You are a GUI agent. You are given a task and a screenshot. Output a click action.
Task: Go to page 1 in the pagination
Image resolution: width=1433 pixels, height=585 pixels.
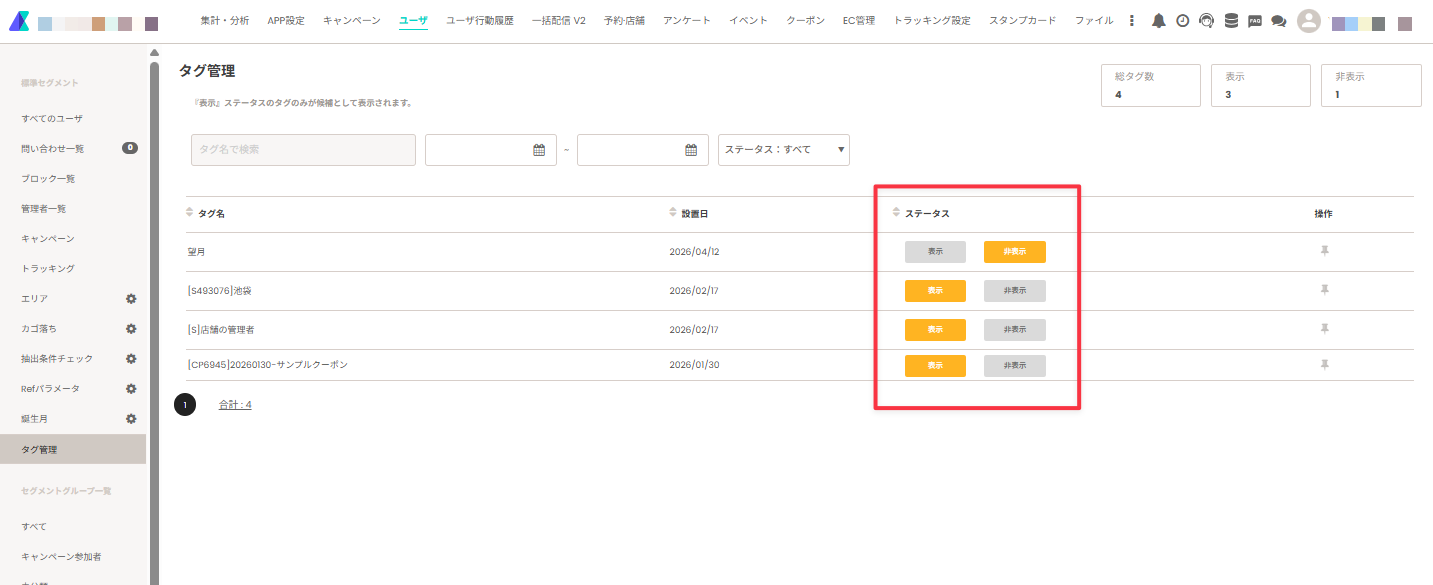pos(185,405)
